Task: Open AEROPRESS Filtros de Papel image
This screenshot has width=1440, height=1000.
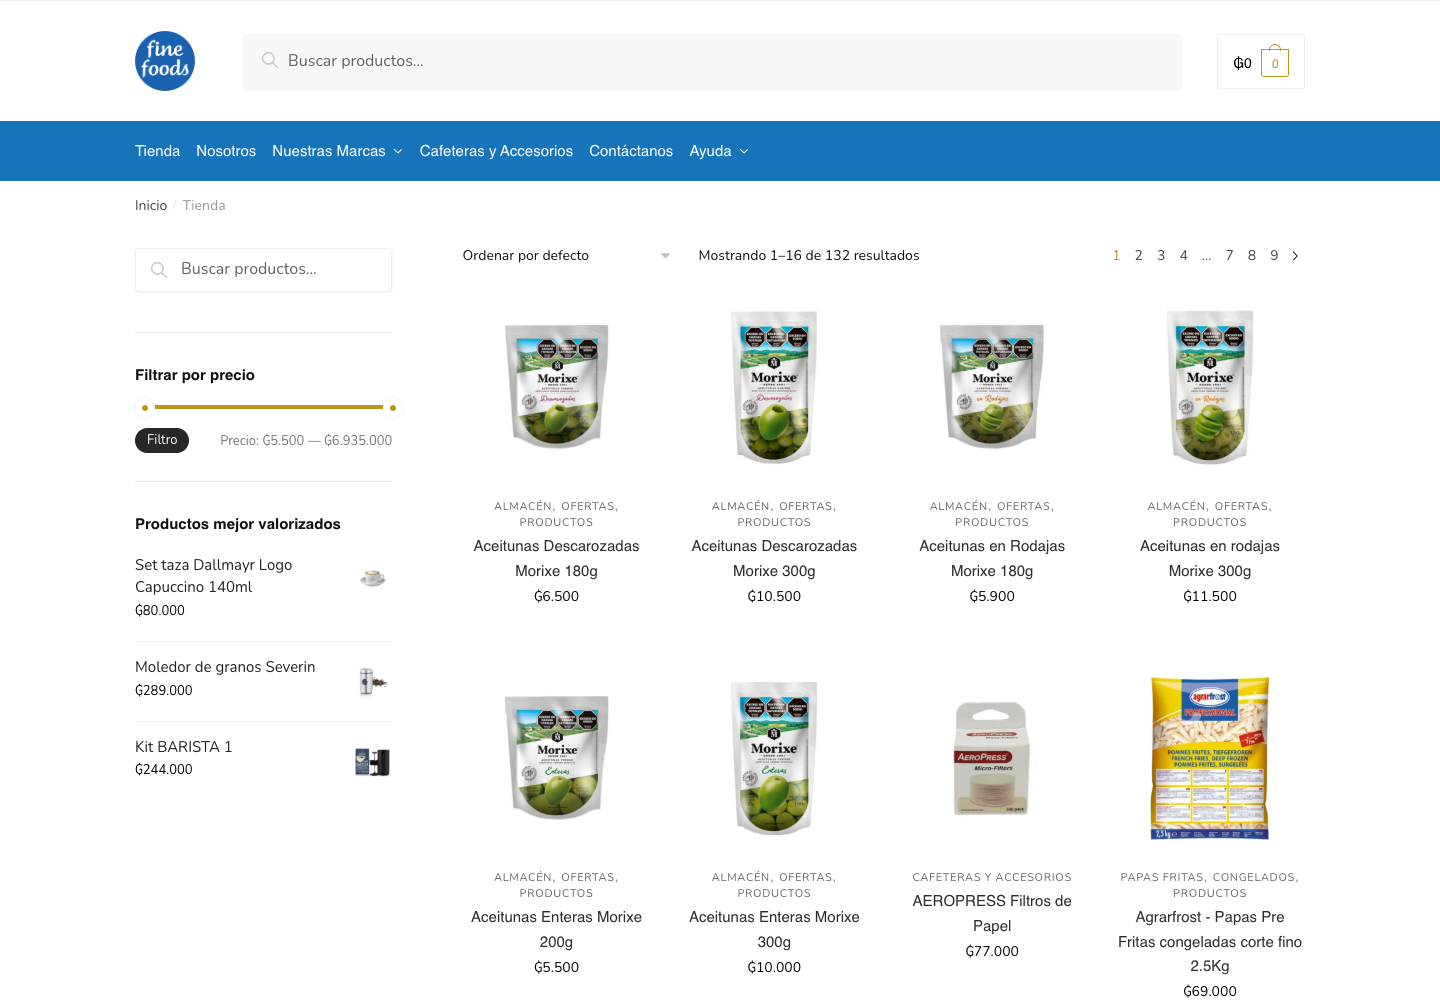Action: (x=992, y=758)
